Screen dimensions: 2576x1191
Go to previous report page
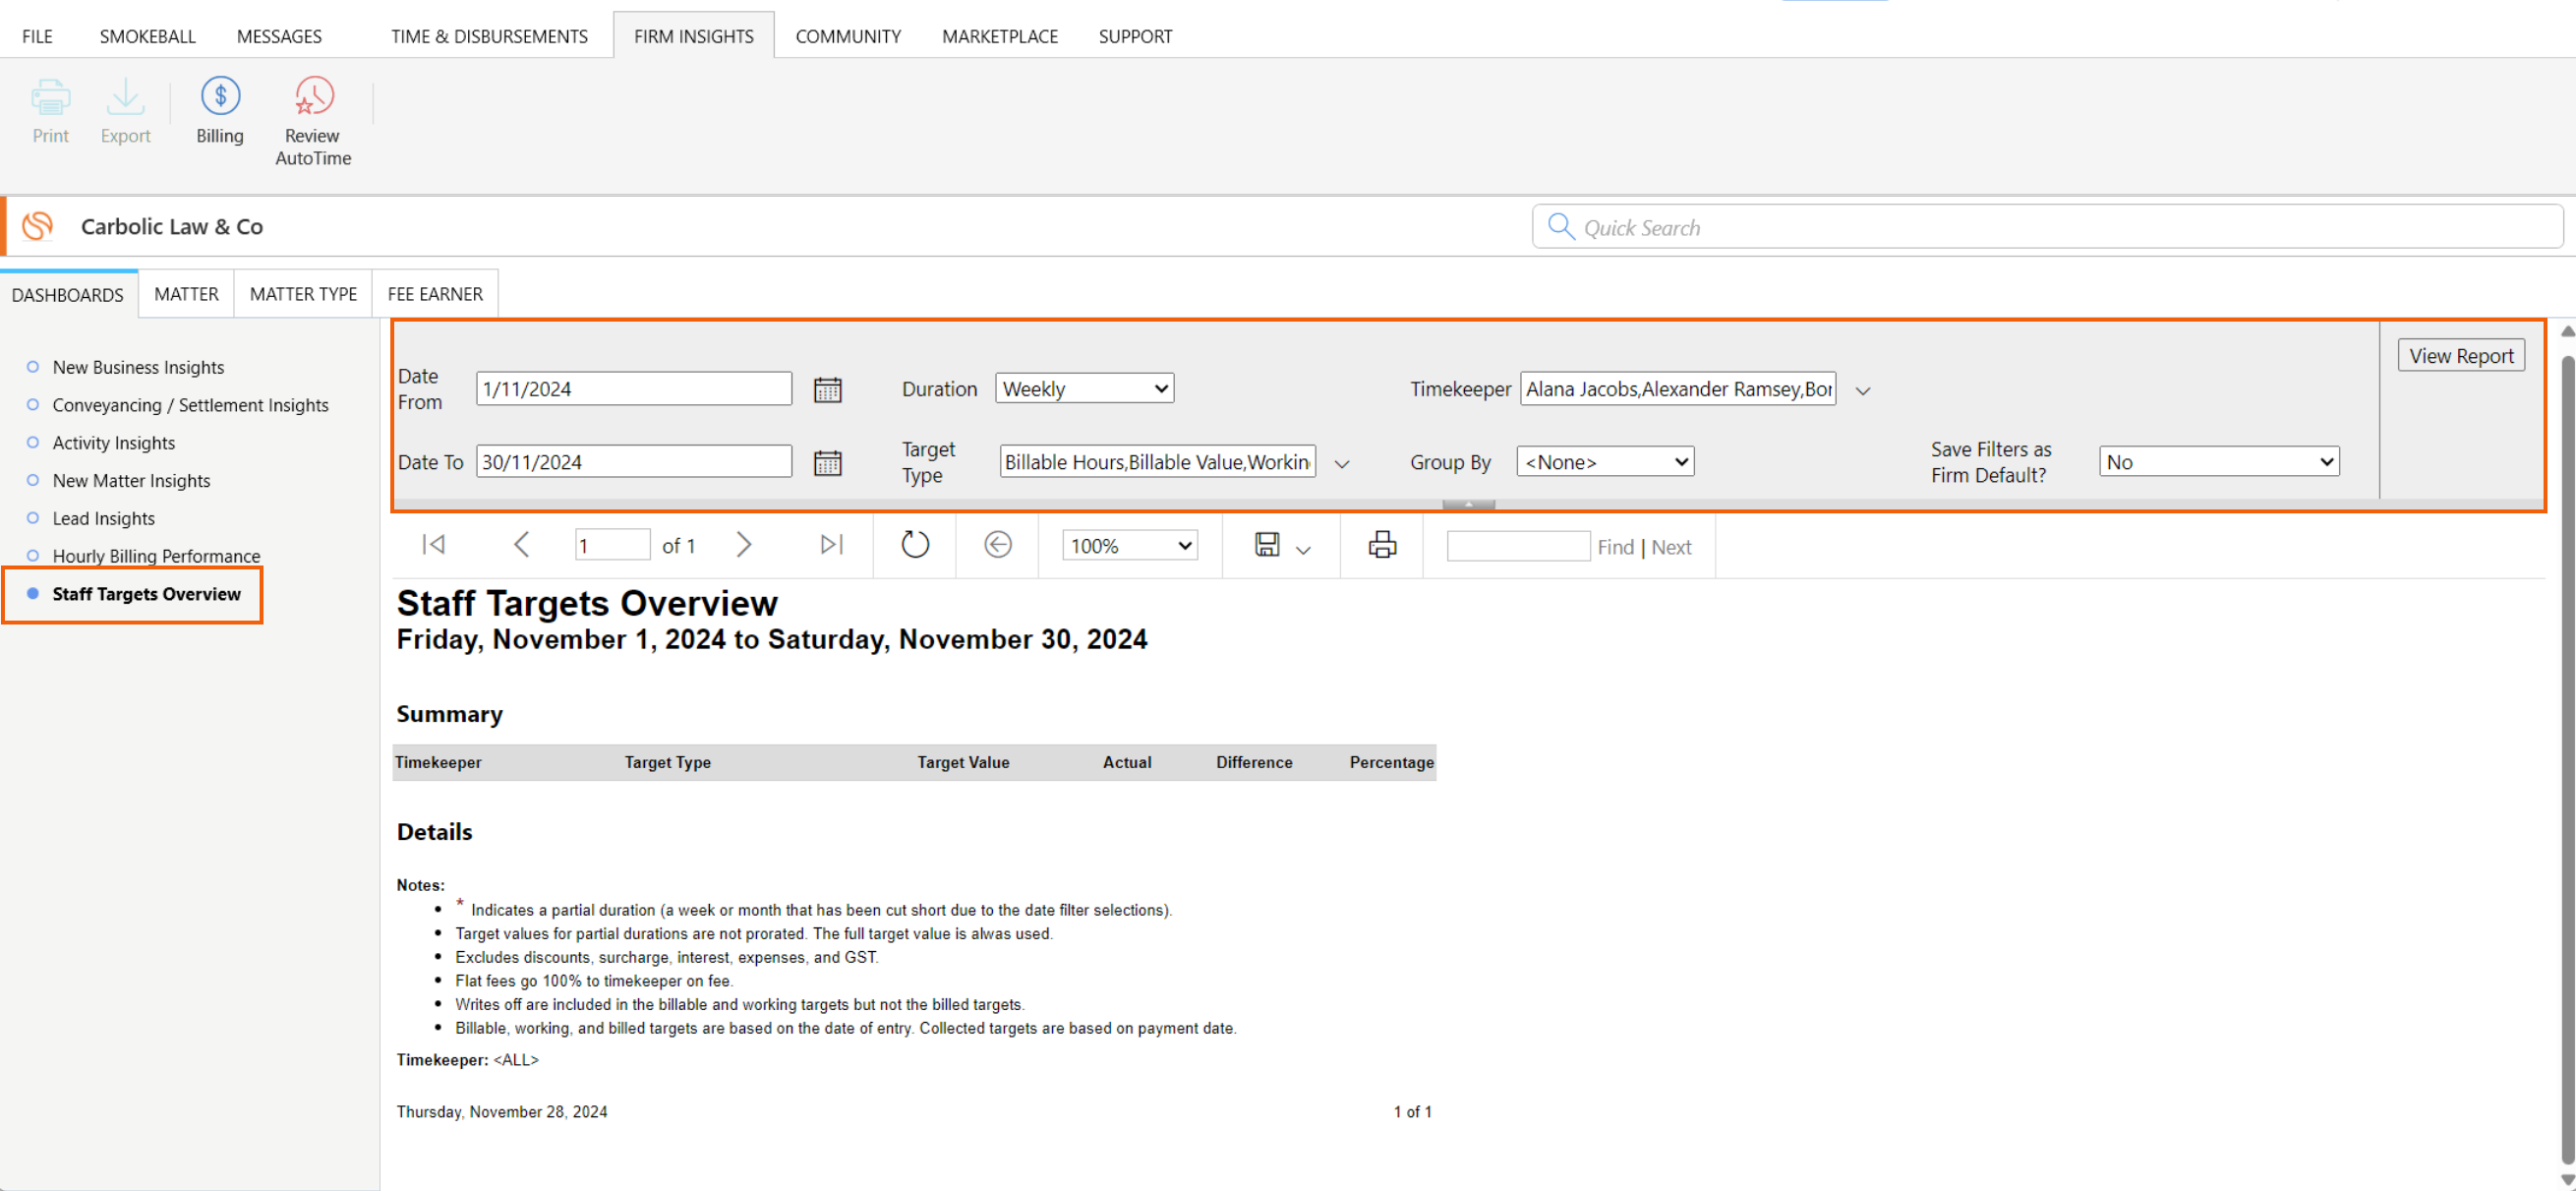click(521, 545)
